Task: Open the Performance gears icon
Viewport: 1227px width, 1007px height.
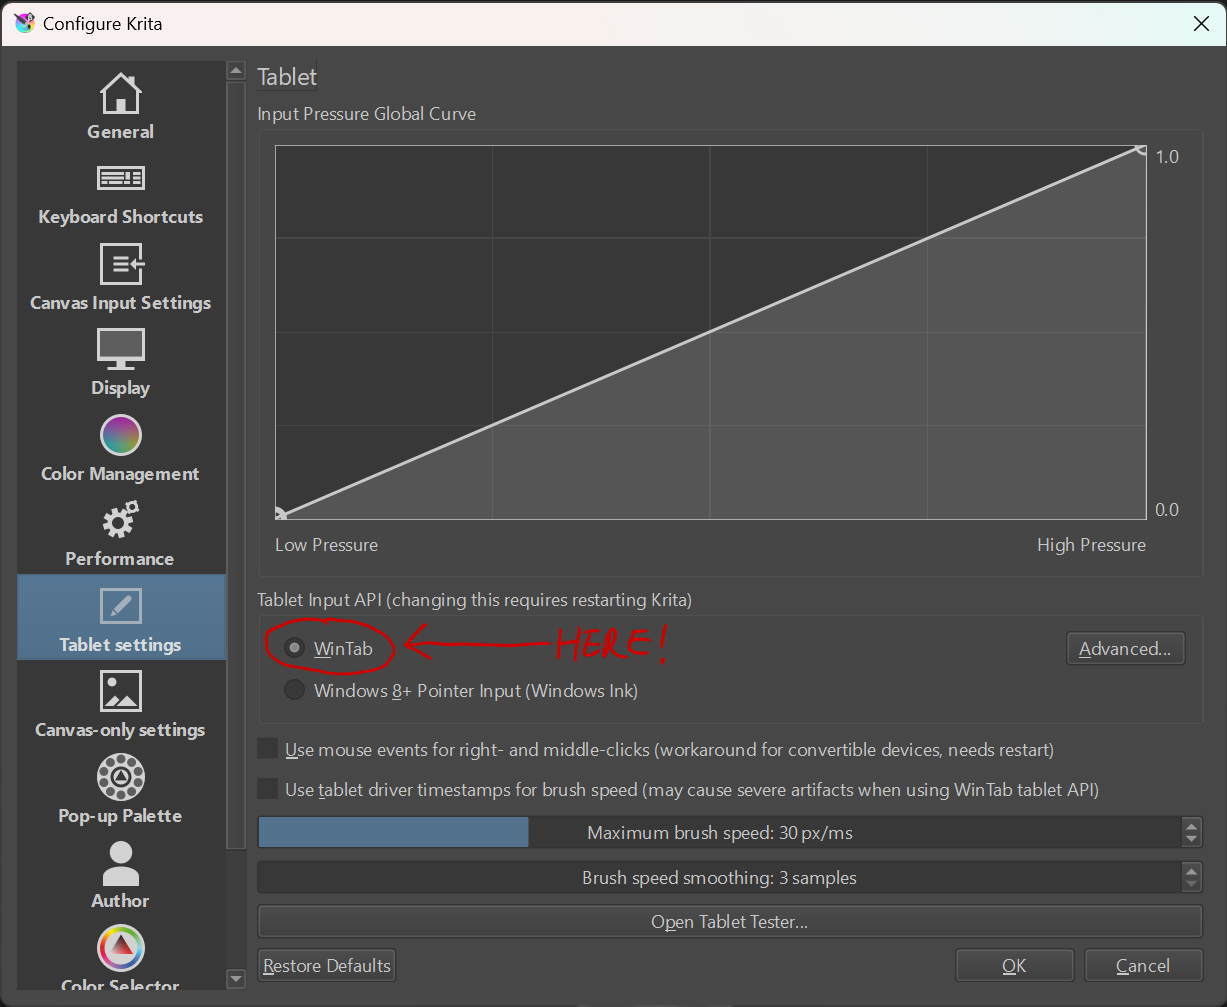Action: click(x=120, y=521)
